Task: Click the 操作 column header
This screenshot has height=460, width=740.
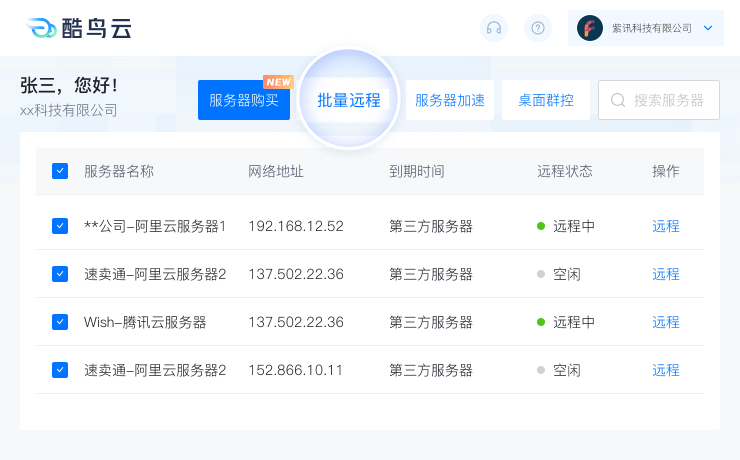Action: [665, 171]
